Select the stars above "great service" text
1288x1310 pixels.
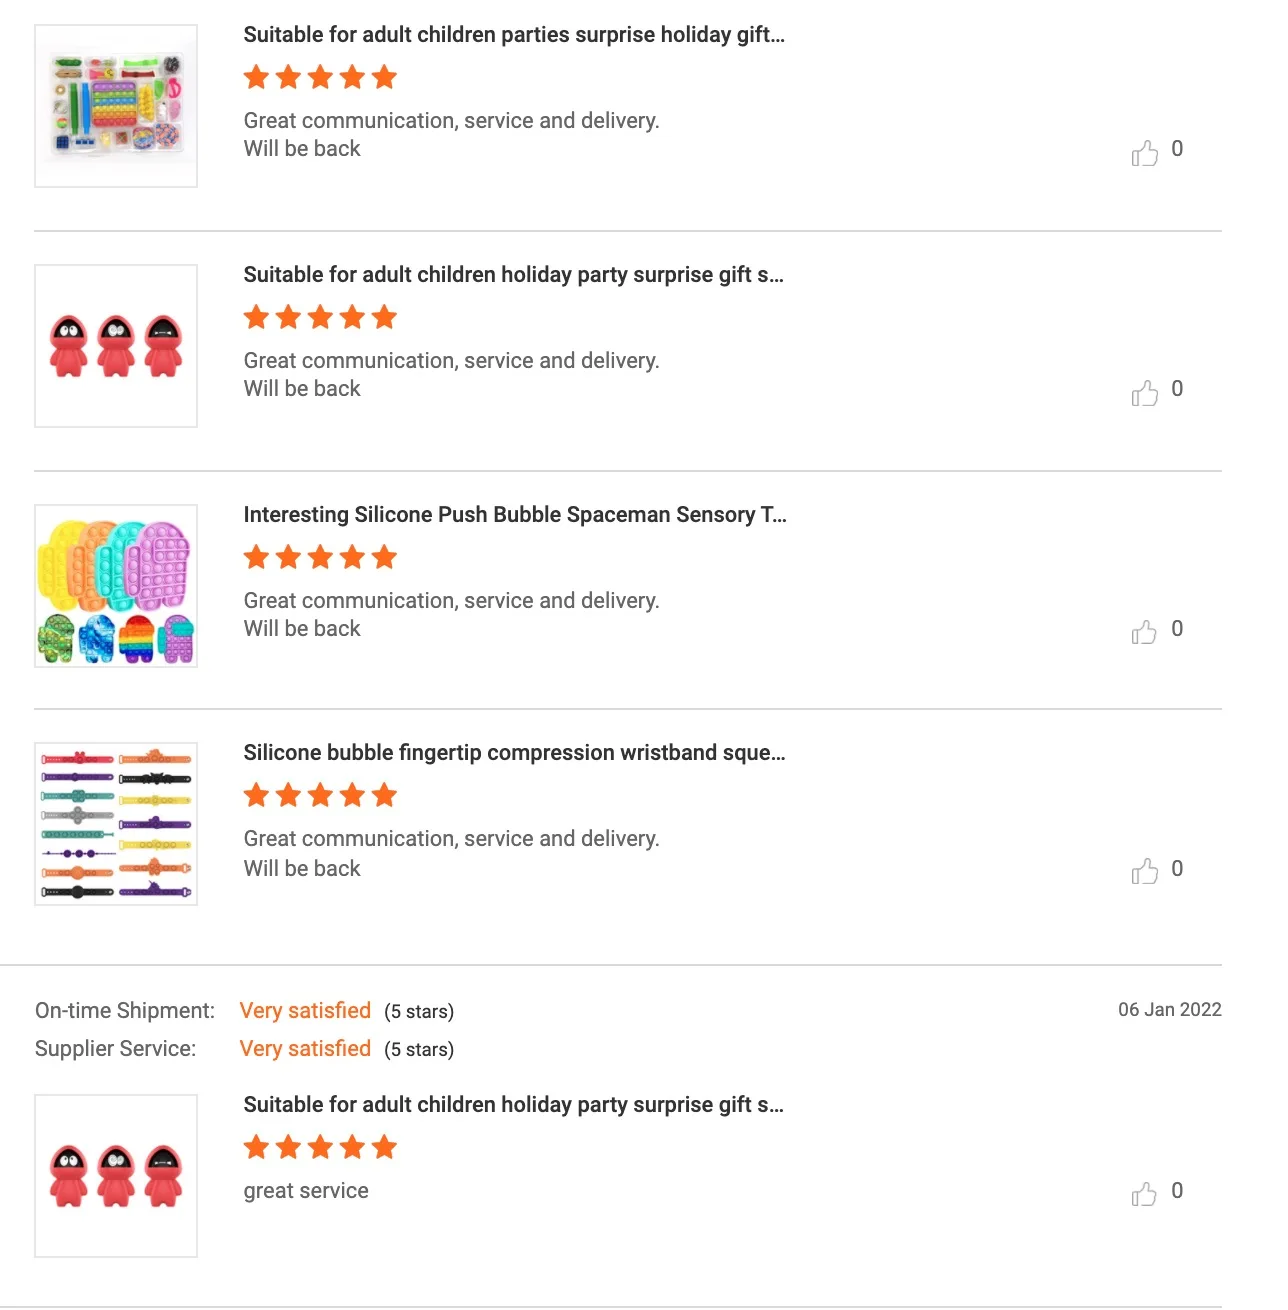pyautogui.click(x=320, y=1147)
